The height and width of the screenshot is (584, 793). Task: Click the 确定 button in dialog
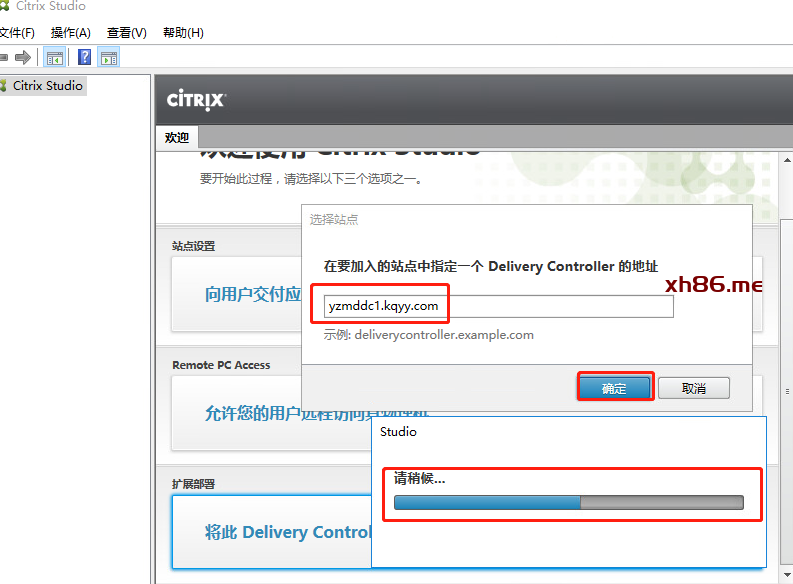[x=614, y=388]
